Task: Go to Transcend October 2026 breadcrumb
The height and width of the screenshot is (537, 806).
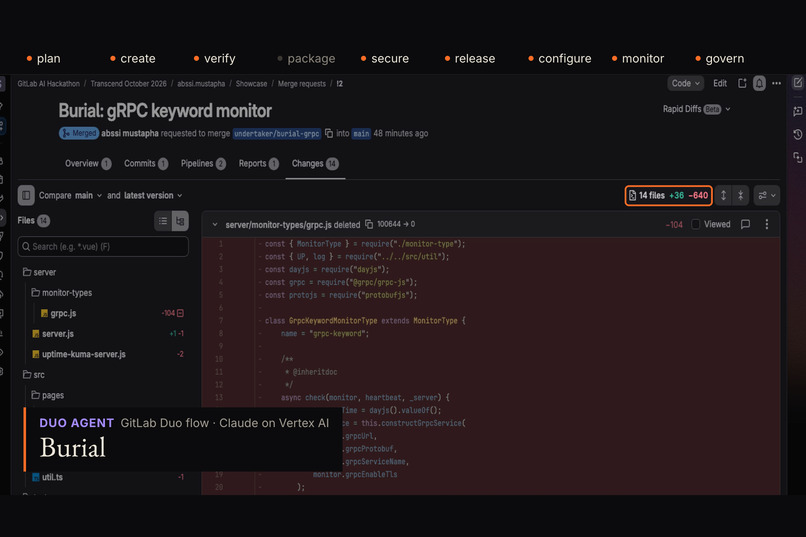Action: tap(129, 84)
